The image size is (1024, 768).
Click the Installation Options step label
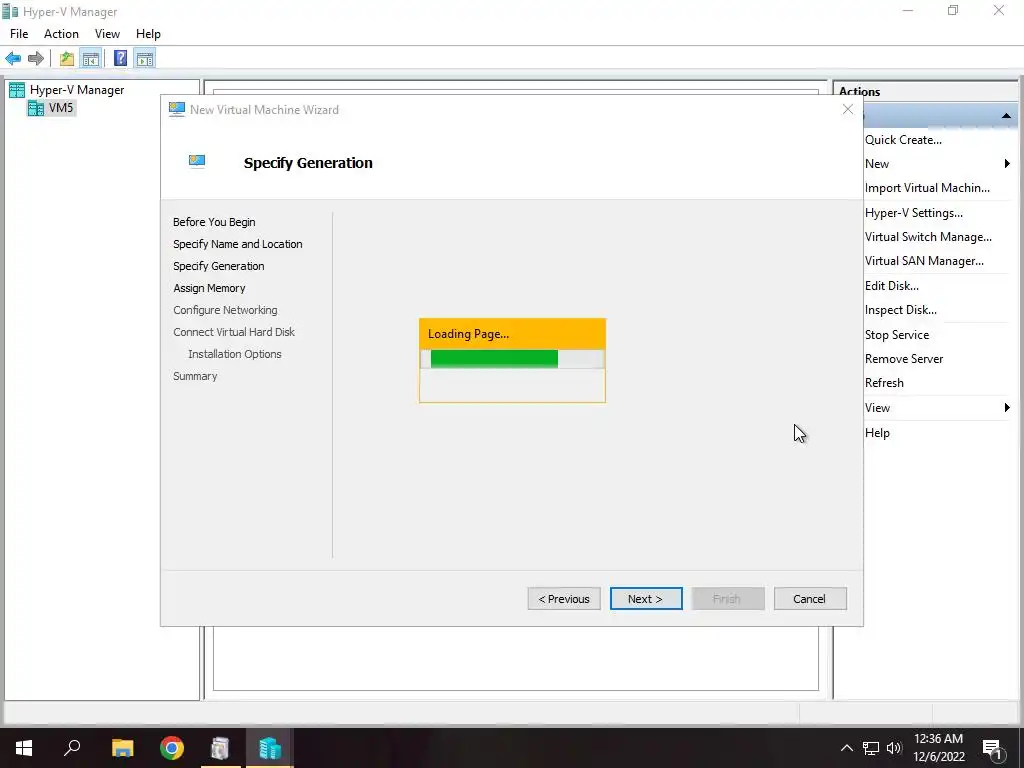(x=235, y=354)
